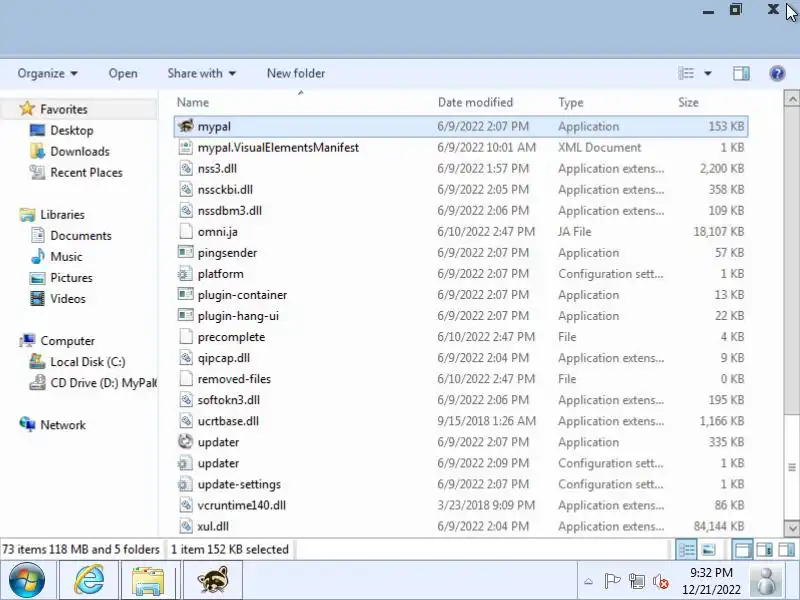Switch to large icons view in the status bar
The width and height of the screenshot is (800, 600).
709,549
